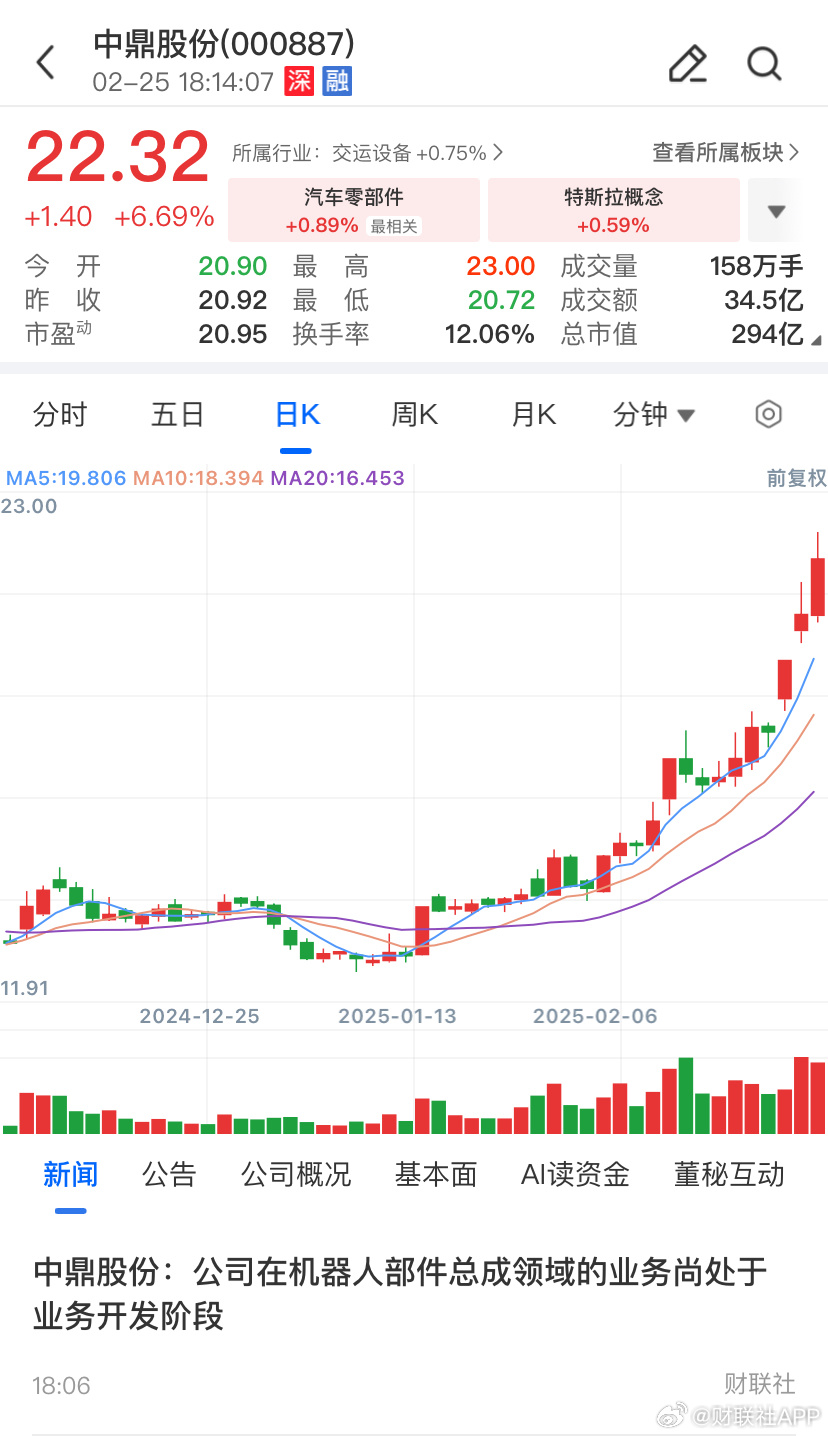The width and height of the screenshot is (828, 1436).
Task: Tap the 今开 value 20.90
Action: 233,267
